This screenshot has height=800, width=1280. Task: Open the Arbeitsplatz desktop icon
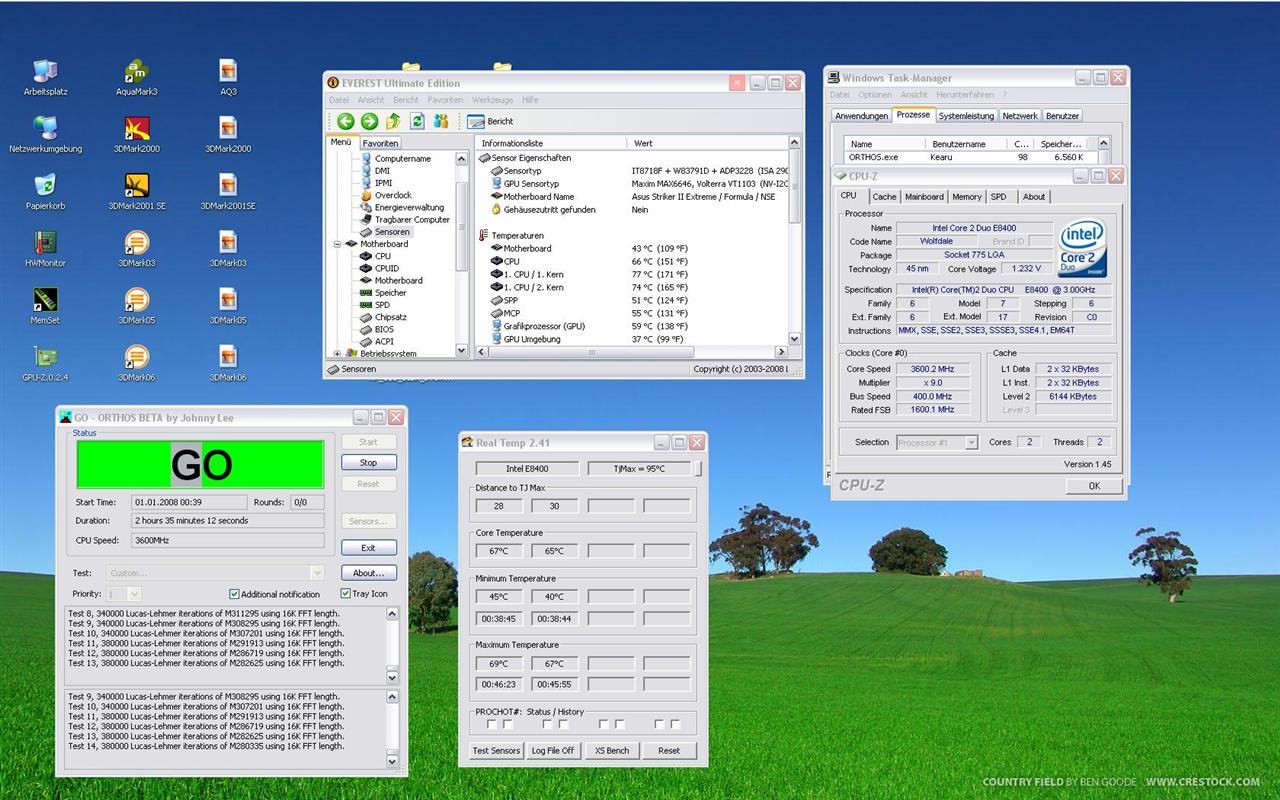45,78
